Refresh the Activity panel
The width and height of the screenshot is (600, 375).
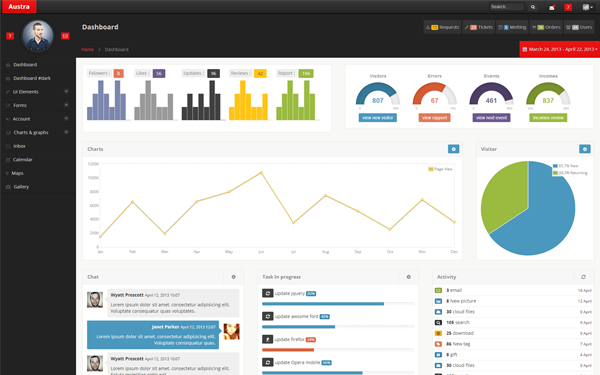pos(583,277)
